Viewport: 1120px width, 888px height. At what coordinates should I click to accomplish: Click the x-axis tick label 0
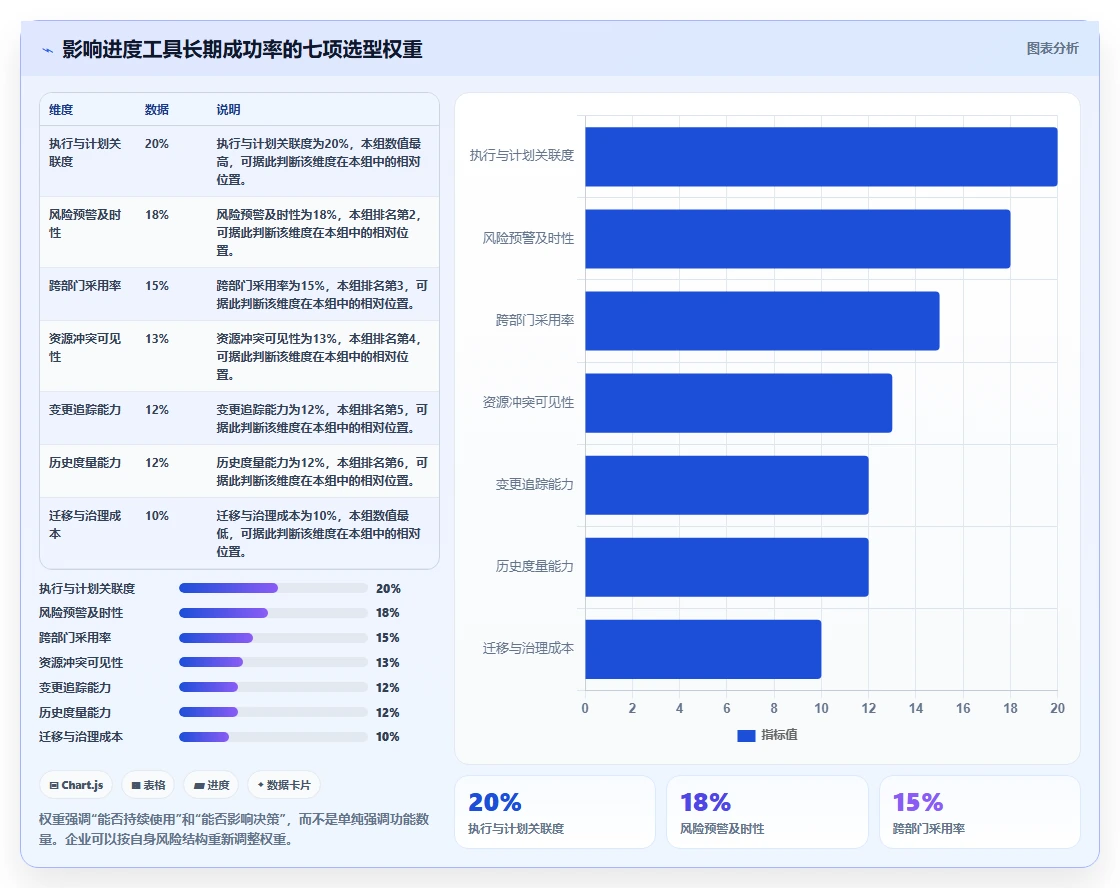click(x=585, y=708)
